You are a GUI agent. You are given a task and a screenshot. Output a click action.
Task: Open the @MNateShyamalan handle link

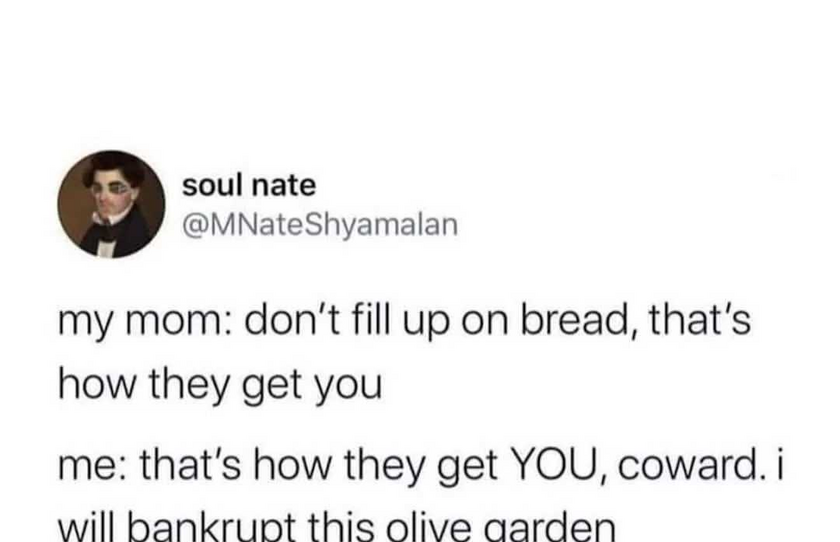320,224
